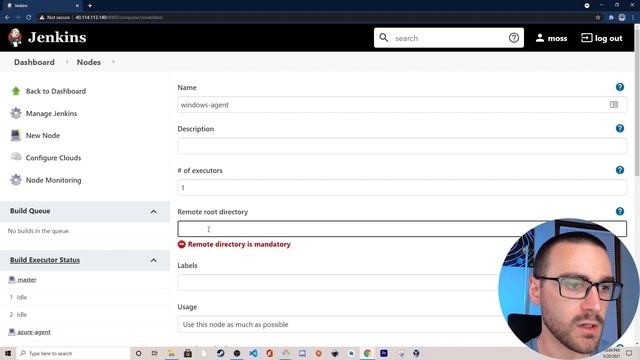Click 'No builds in the queue.' text

click(39, 231)
